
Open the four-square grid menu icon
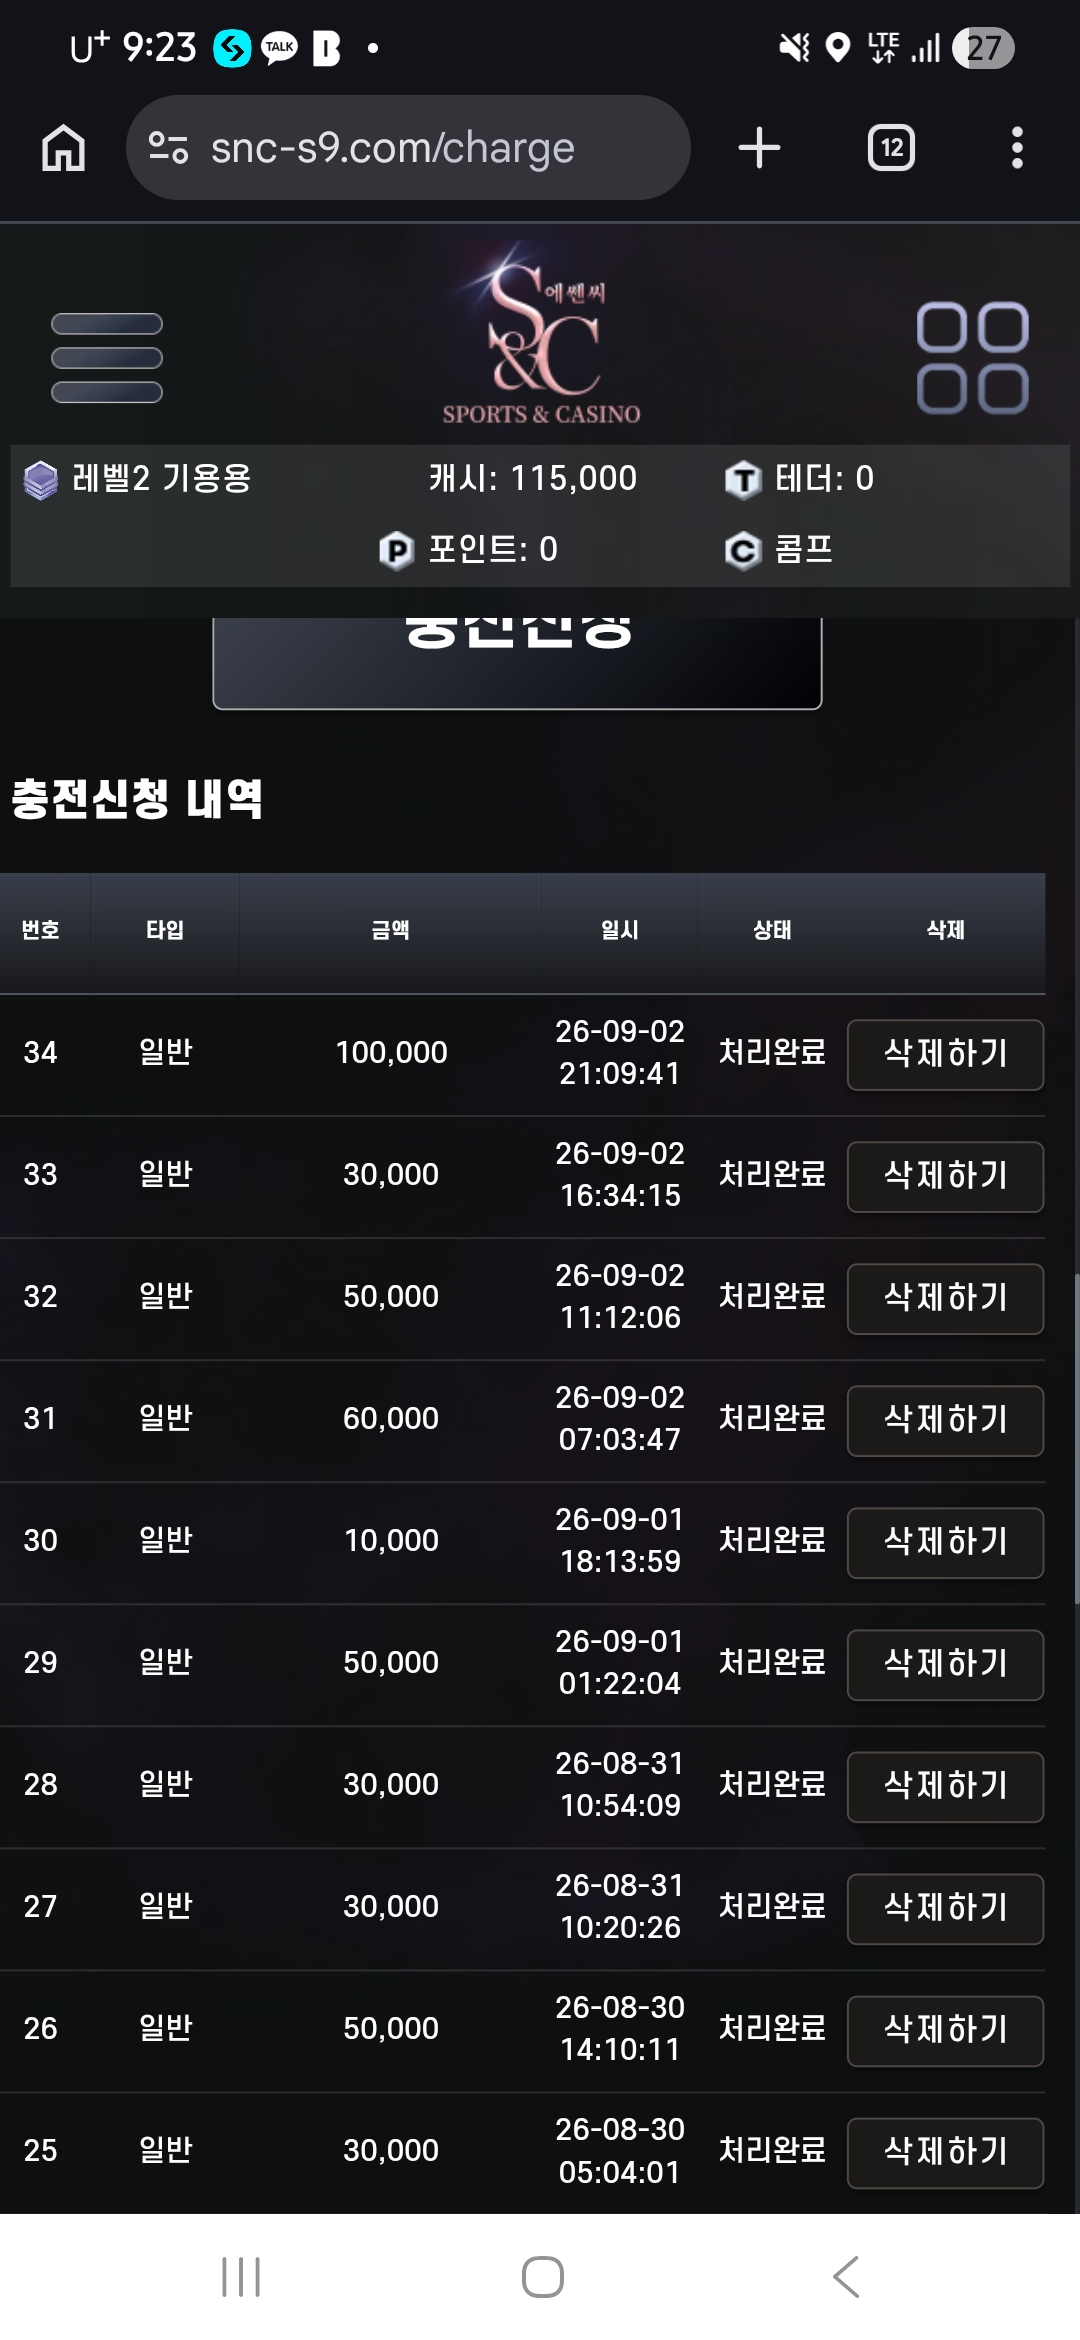pyautogui.click(x=972, y=358)
